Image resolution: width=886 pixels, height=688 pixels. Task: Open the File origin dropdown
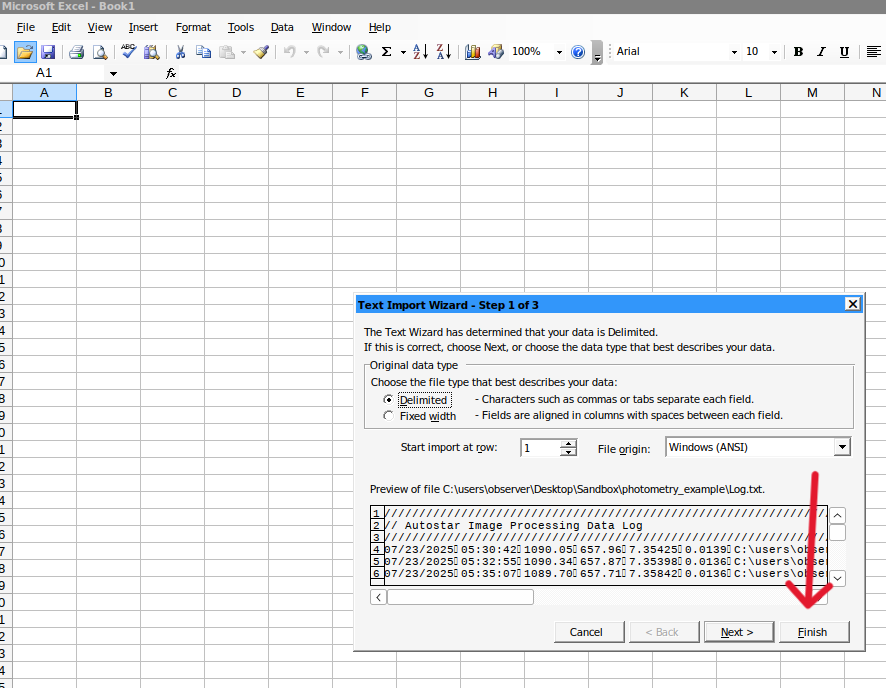pos(842,447)
